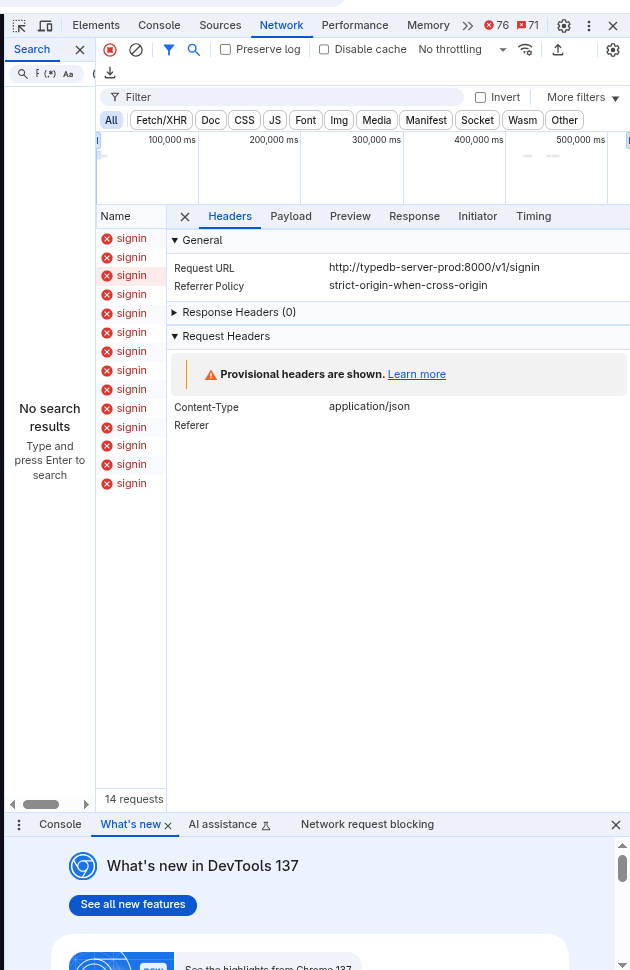Open the drawer three-dot menu
The height and width of the screenshot is (970, 630).
(19, 825)
